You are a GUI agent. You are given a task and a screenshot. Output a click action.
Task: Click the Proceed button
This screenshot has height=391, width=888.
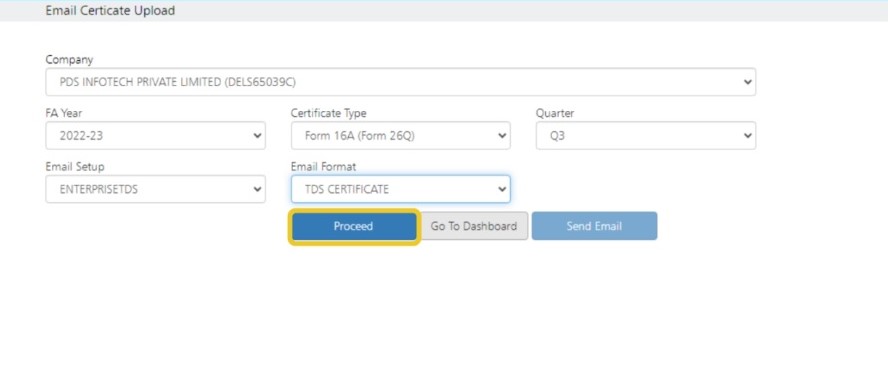[x=354, y=226]
